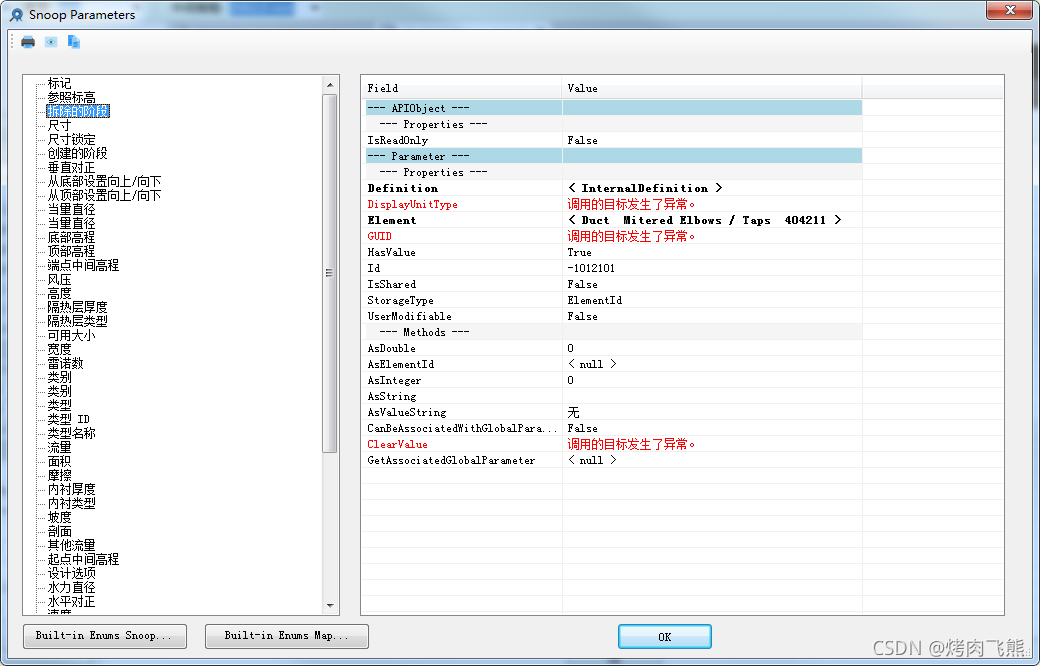Click the Parameter group header row
This screenshot has height=666, width=1040.
click(x=614, y=157)
